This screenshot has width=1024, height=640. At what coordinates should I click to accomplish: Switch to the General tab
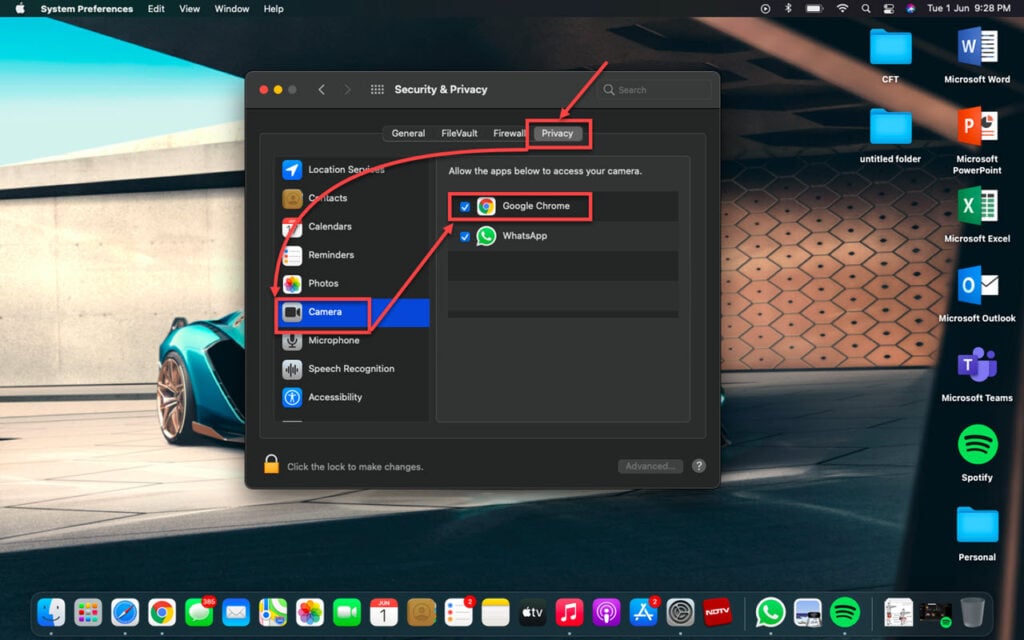click(x=408, y=133)
